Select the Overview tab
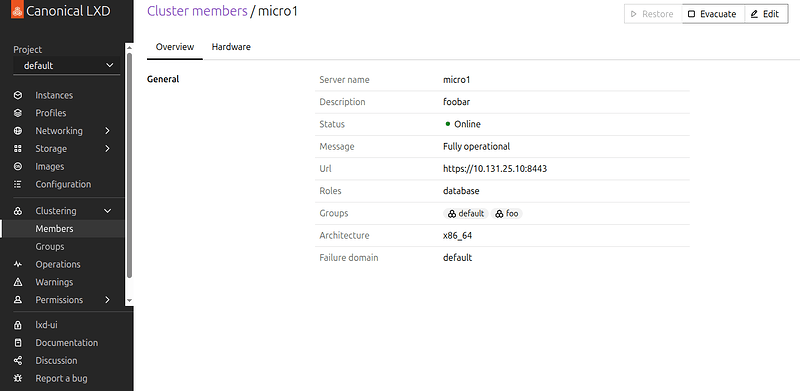 click(175, 47)
